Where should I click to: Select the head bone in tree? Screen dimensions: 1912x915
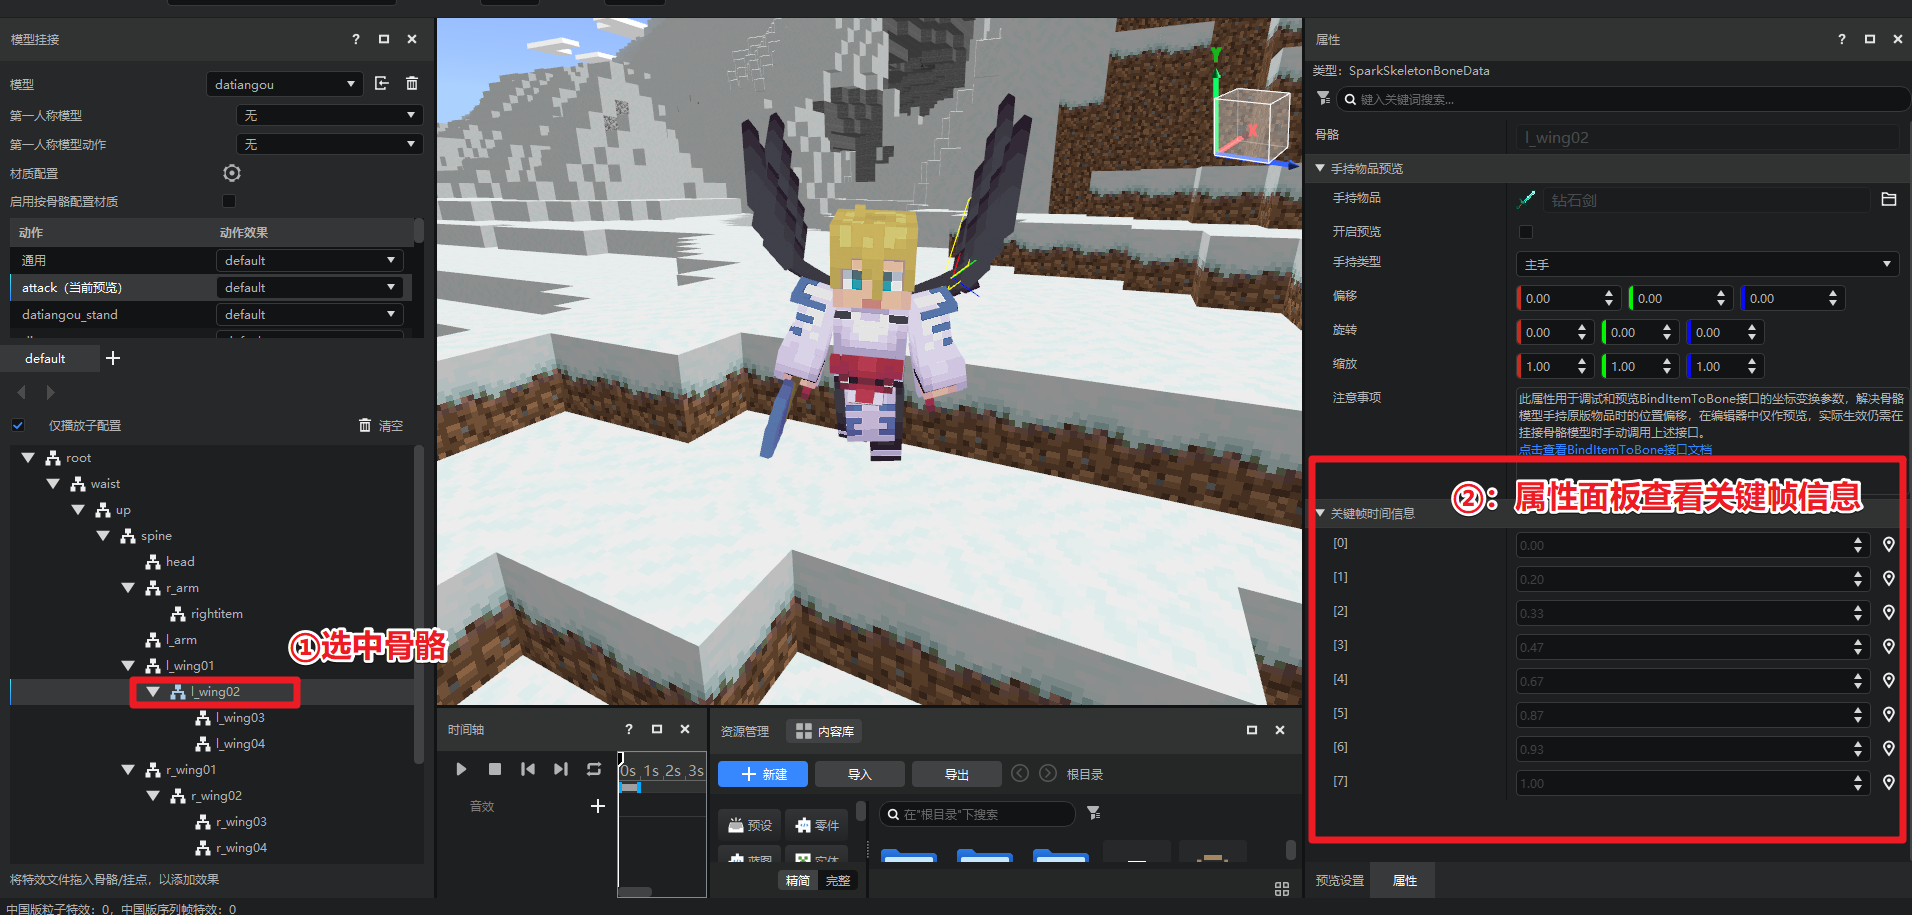point(180,561)
